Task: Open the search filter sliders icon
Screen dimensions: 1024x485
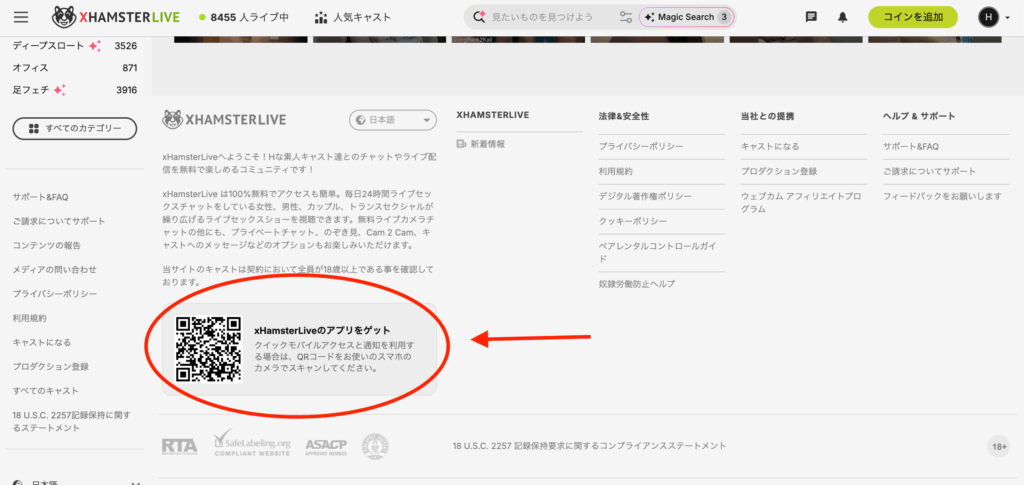Action: point(626,17)
